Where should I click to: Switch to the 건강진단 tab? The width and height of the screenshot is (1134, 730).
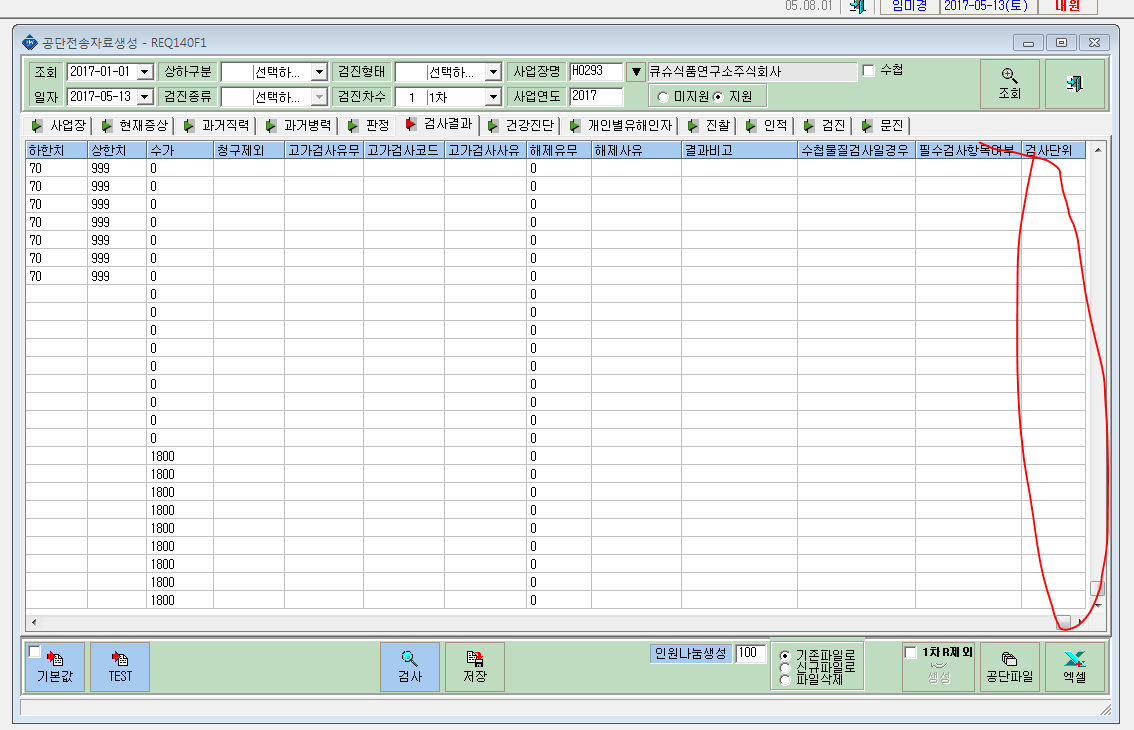tap(521, 126)
